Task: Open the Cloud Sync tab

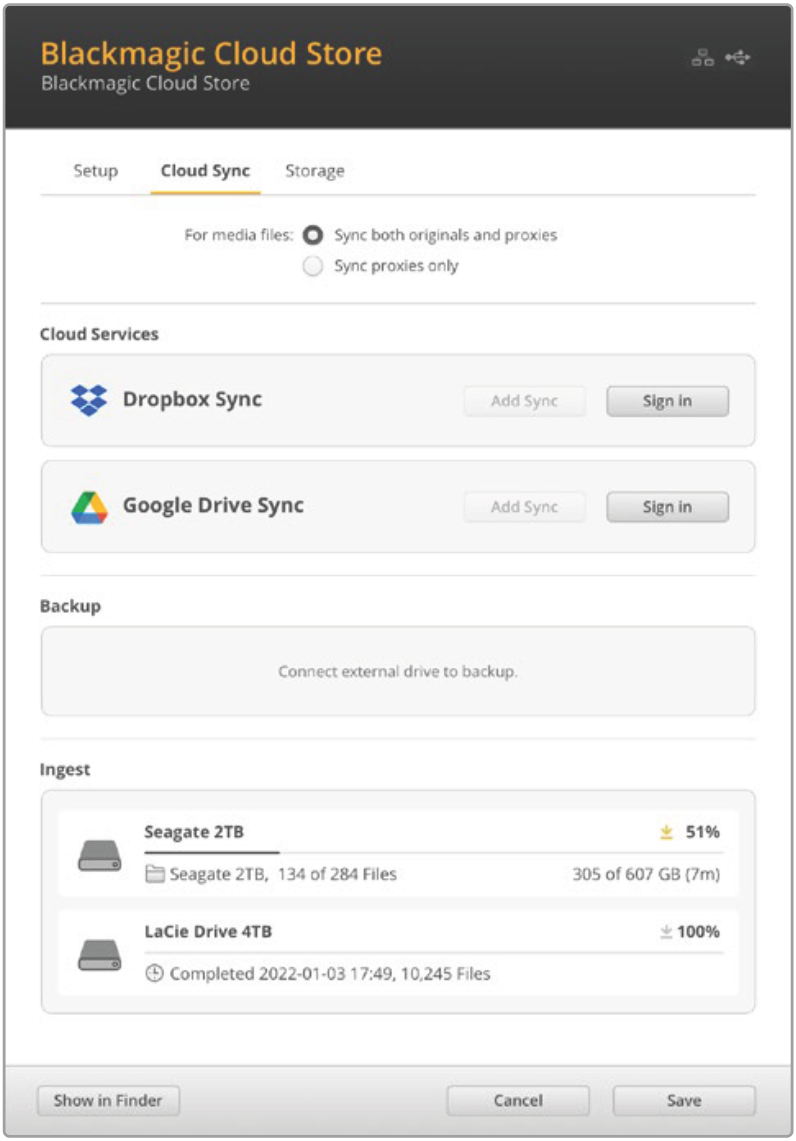Action: [x=205, y=171]
